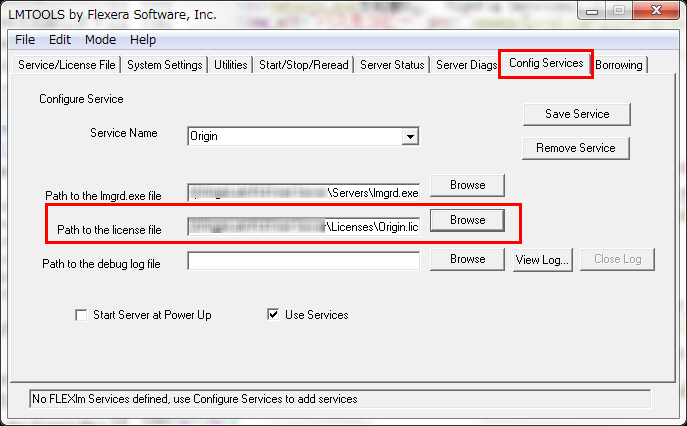
Task: Click the View Log button
Action: pos(543,260)
